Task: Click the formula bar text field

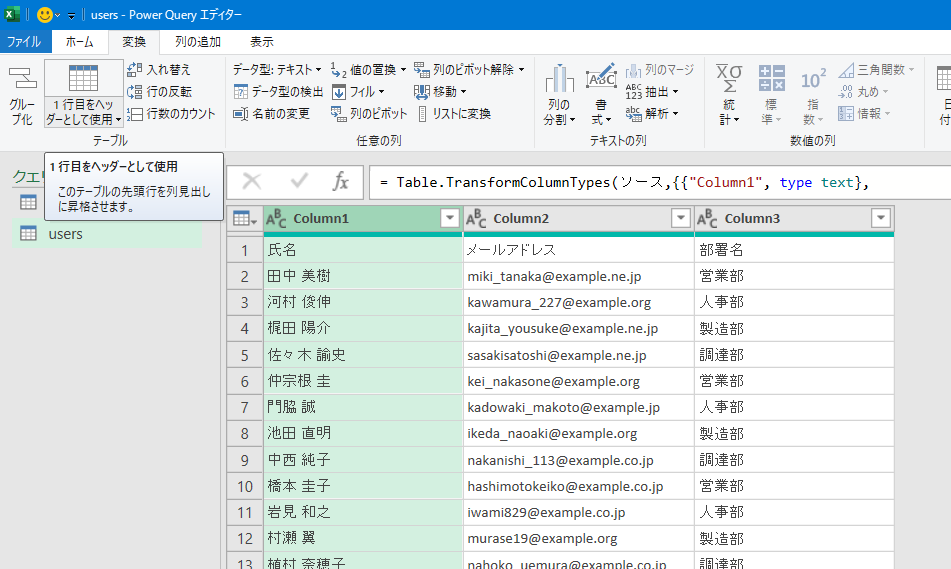Action: point(659,182)
